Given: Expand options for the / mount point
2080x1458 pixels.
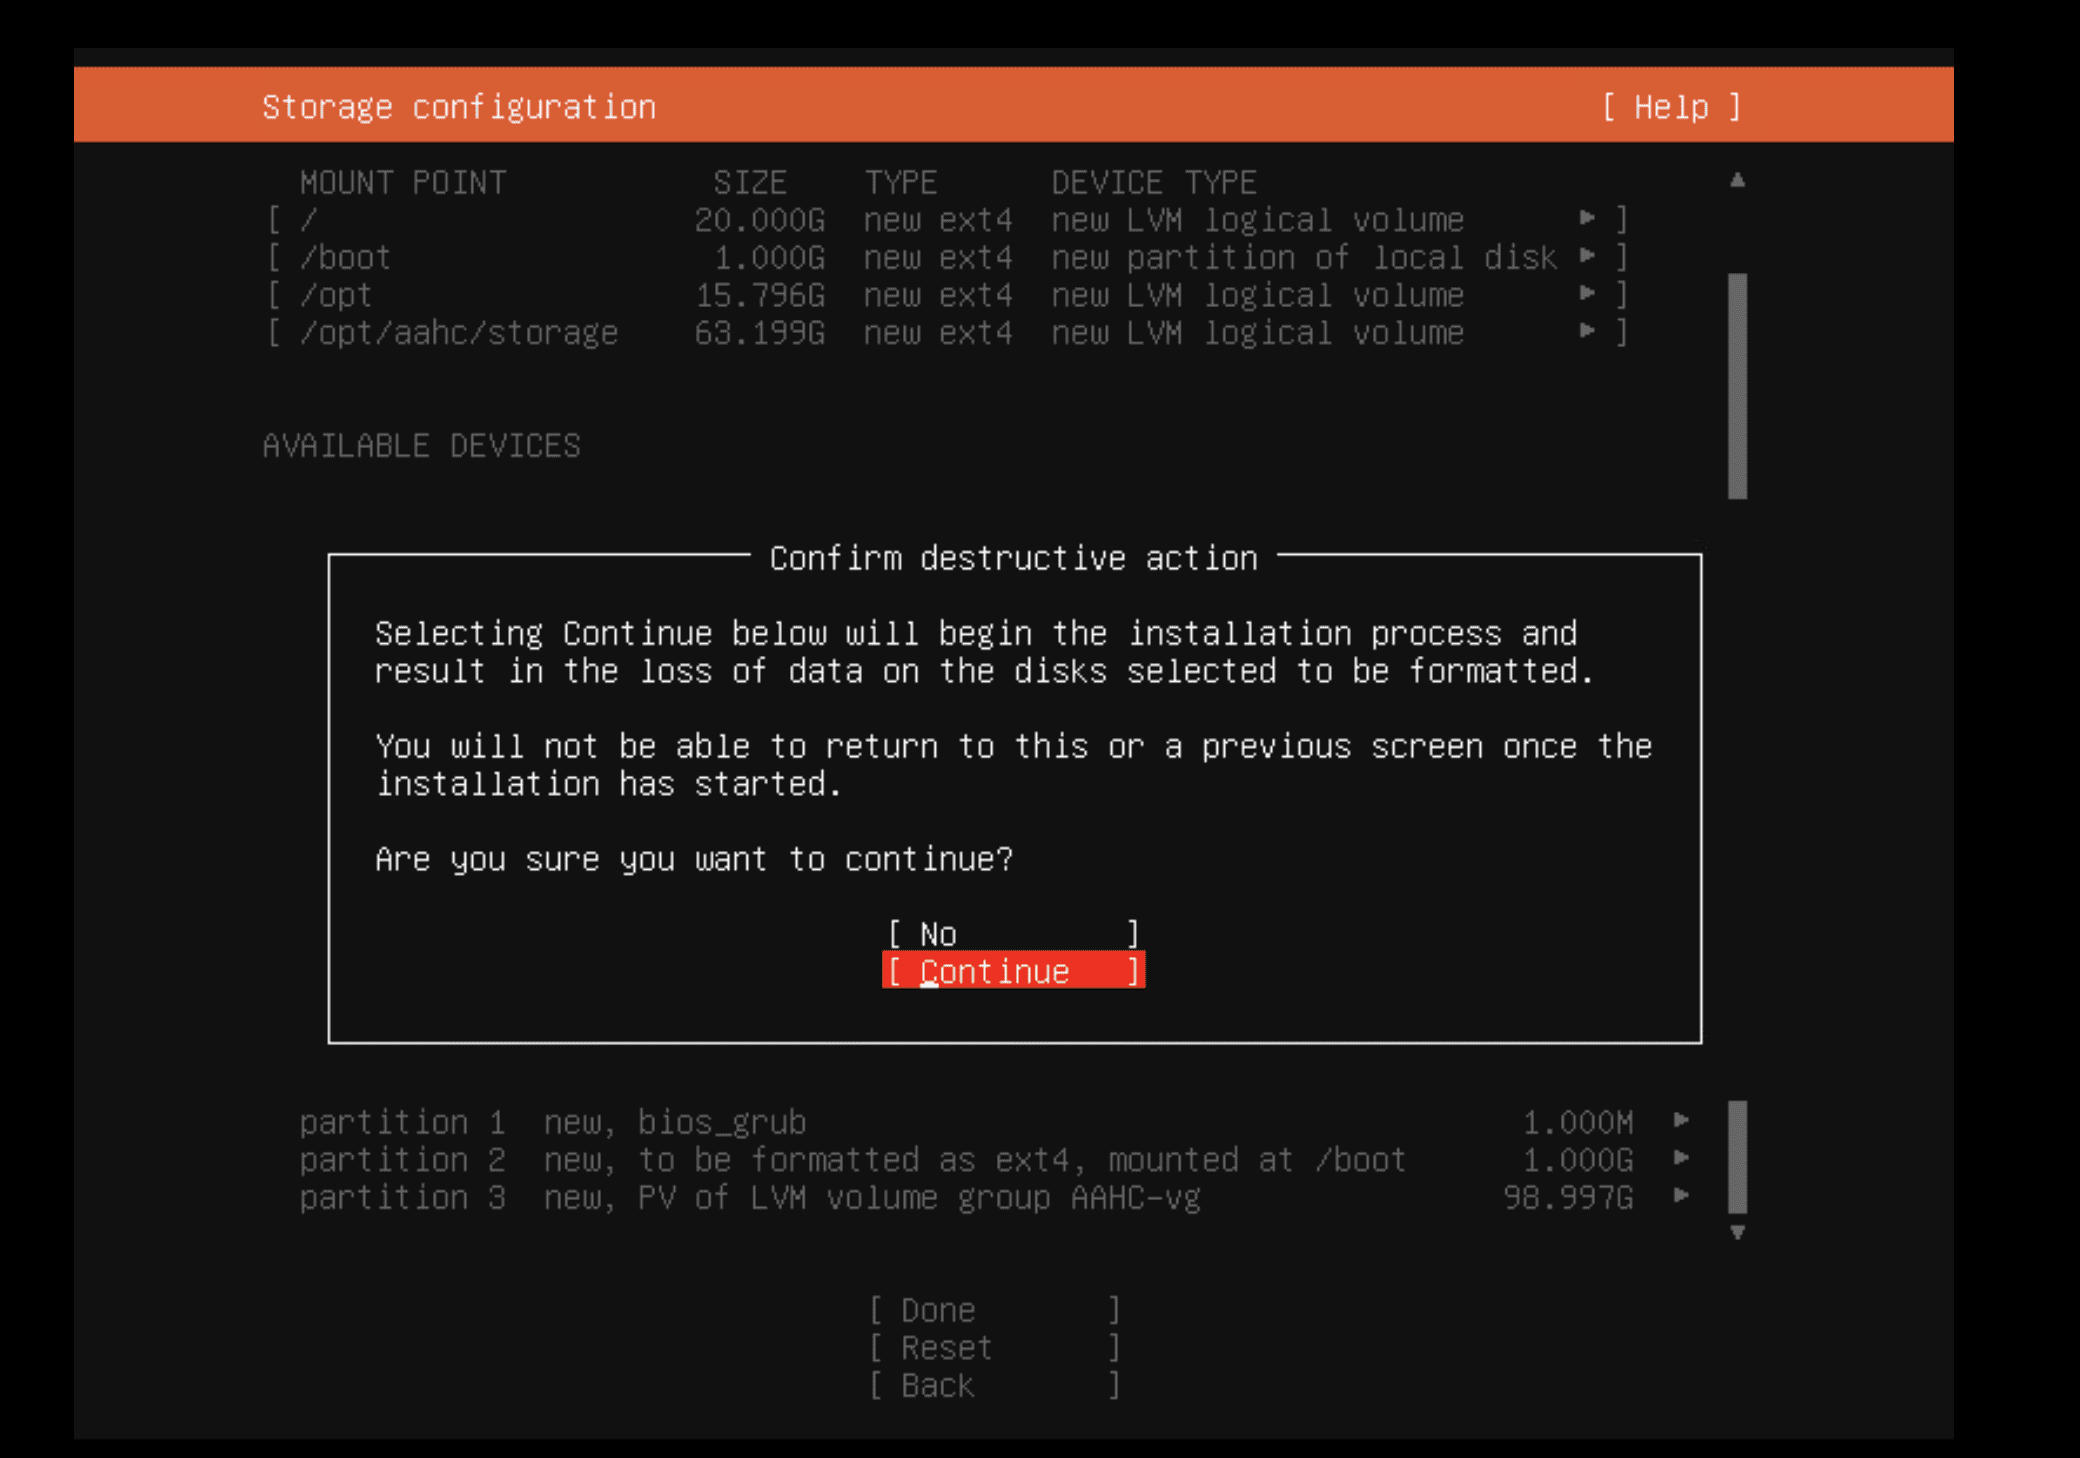Looking at the screenshot, I should 1588,219.
